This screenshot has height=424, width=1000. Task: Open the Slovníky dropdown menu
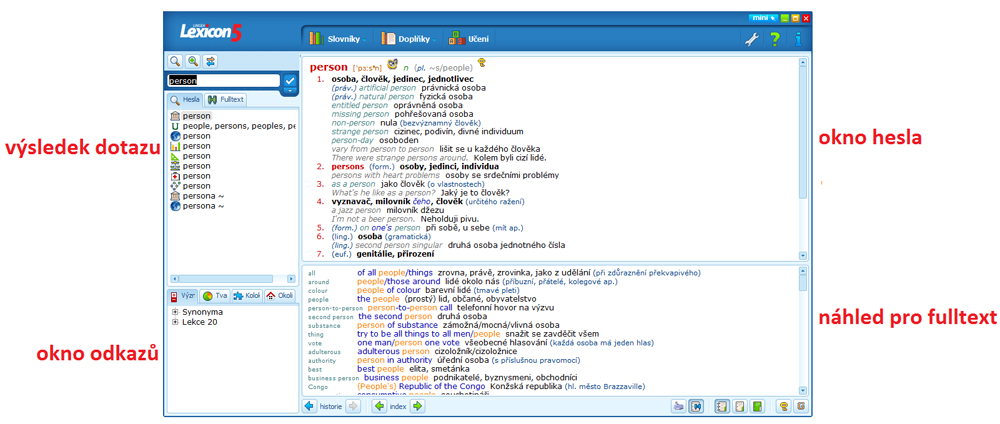338,39
